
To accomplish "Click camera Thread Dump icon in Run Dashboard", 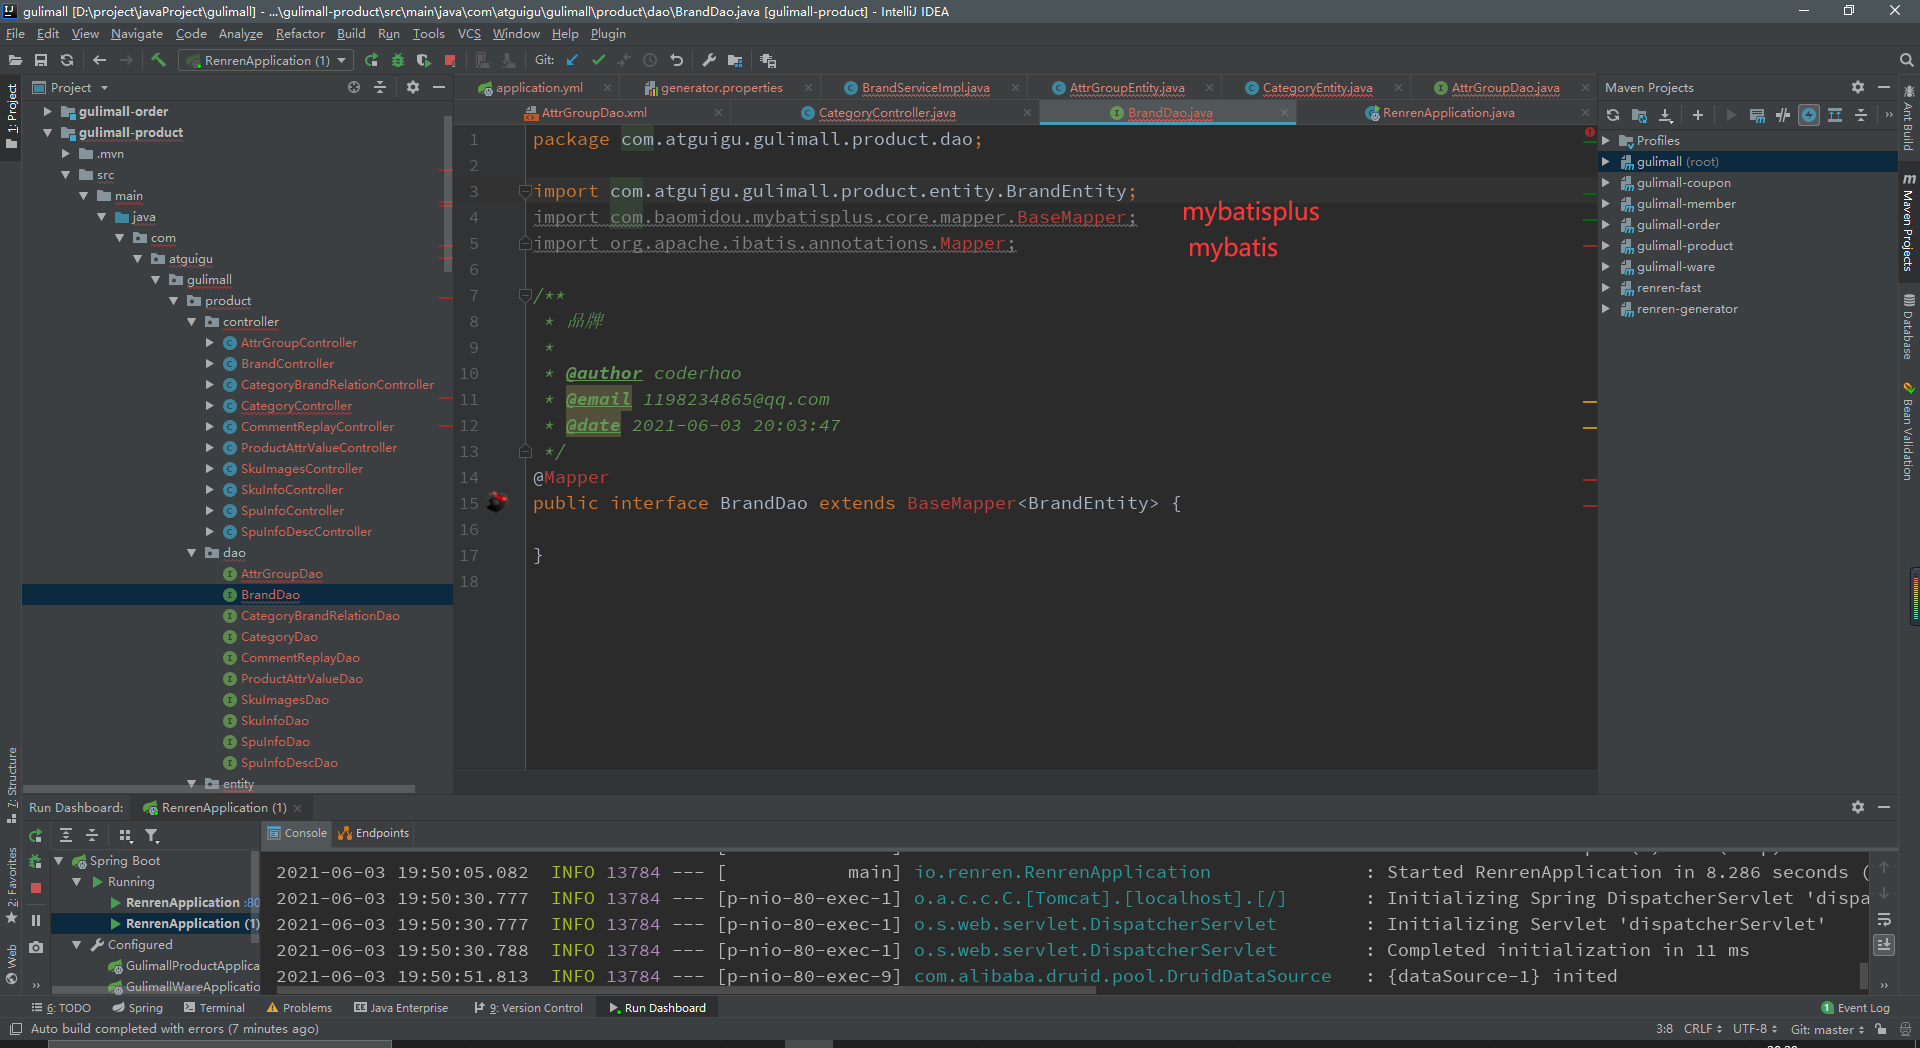I will coord(36,946).
